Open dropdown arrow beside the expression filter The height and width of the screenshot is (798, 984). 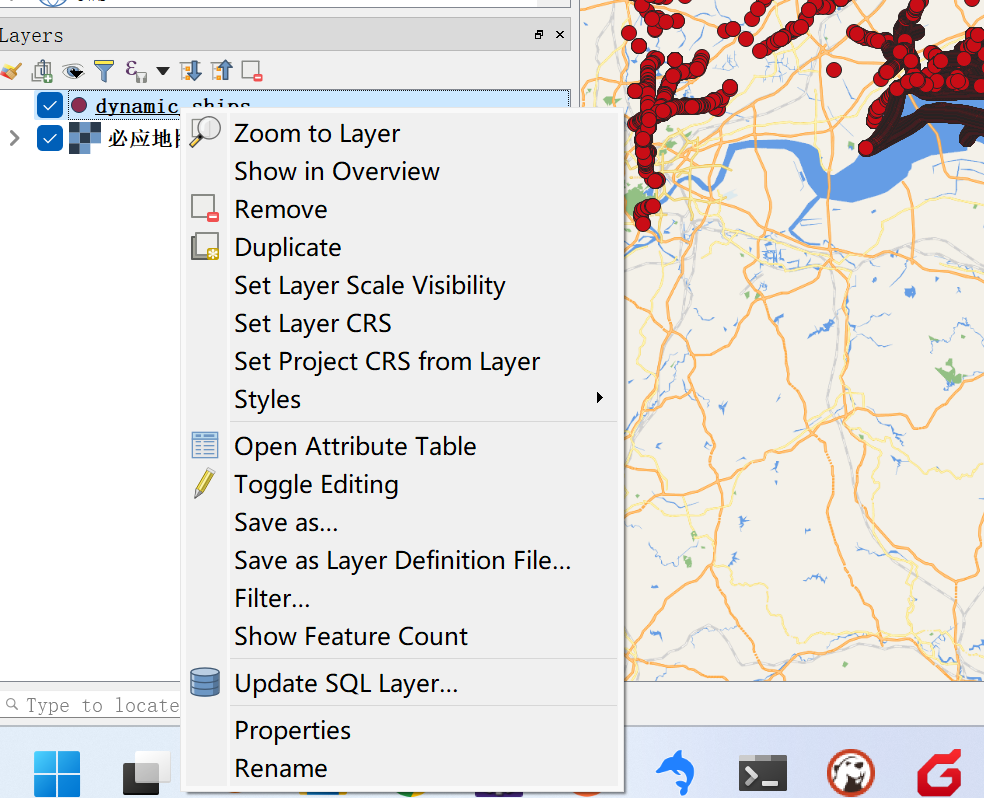pos(163,71)
